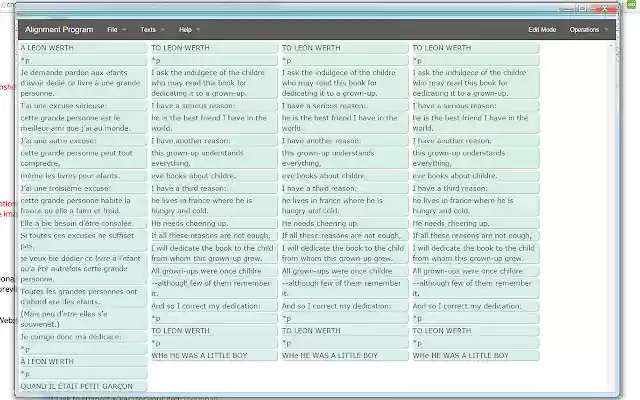Select 'eve books about childre.' in second column
The width and height of the screenshot is (640, 400).
214,176
